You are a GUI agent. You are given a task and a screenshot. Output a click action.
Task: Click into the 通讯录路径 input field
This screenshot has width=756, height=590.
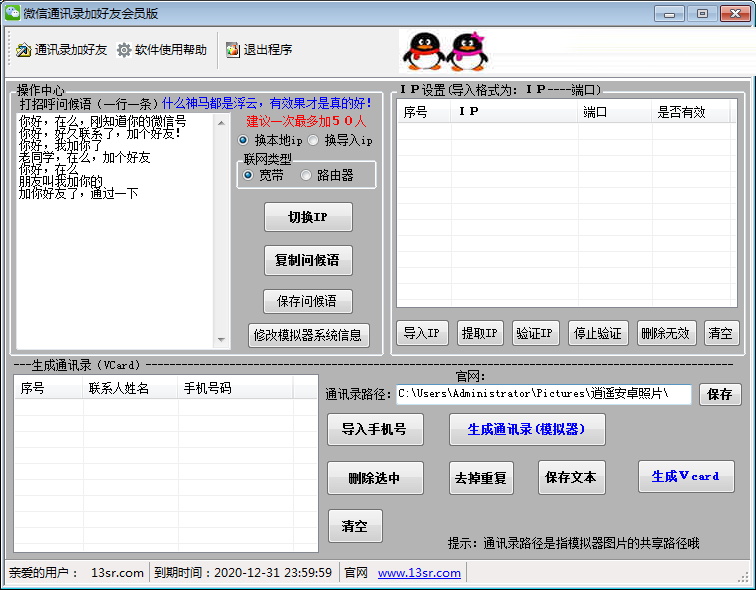543,394
